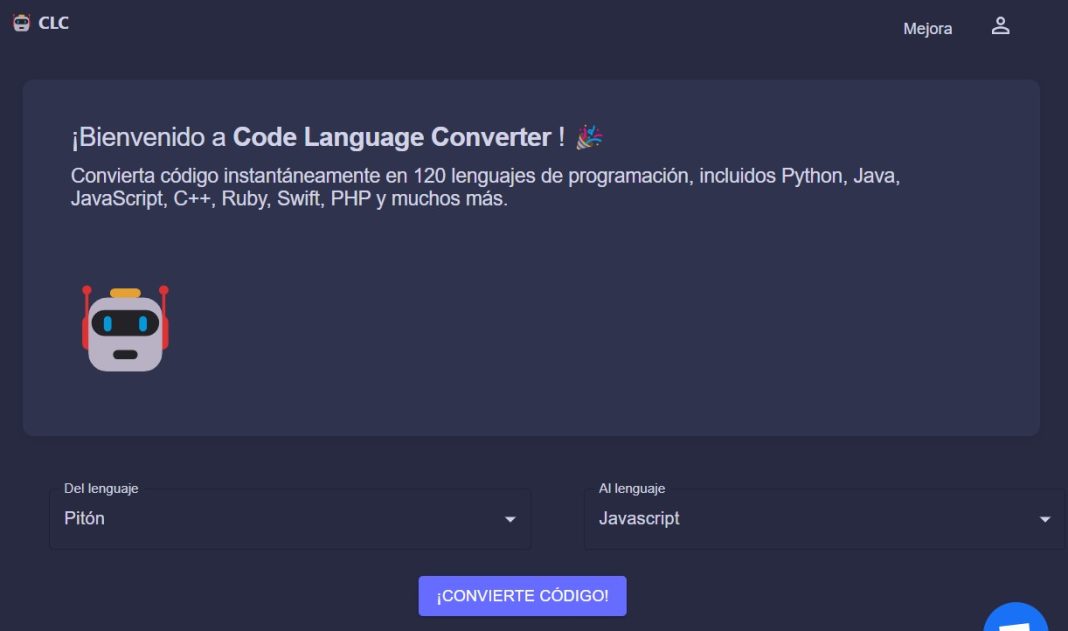
Task: Open the blue chat bubble widget
Action: tap(1016, 617)
